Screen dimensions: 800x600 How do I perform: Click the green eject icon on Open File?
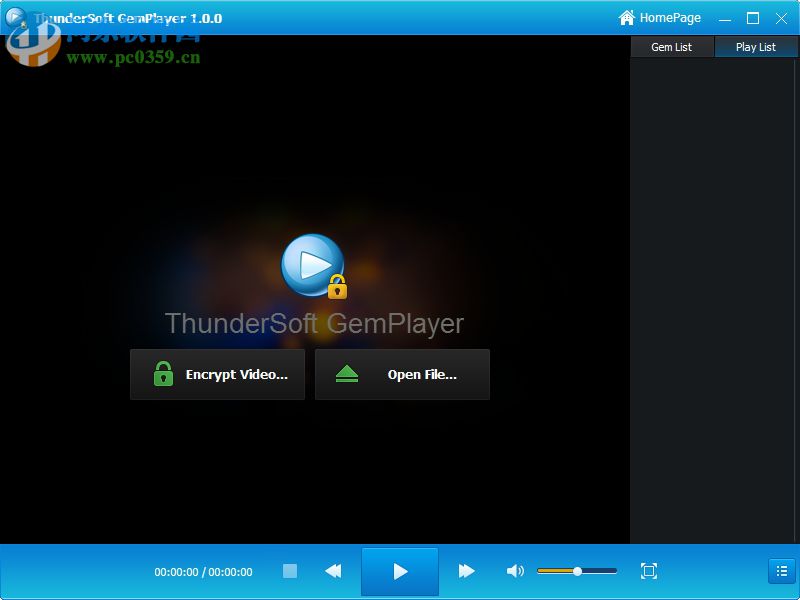pyautogui.click(x=345, y=371)
